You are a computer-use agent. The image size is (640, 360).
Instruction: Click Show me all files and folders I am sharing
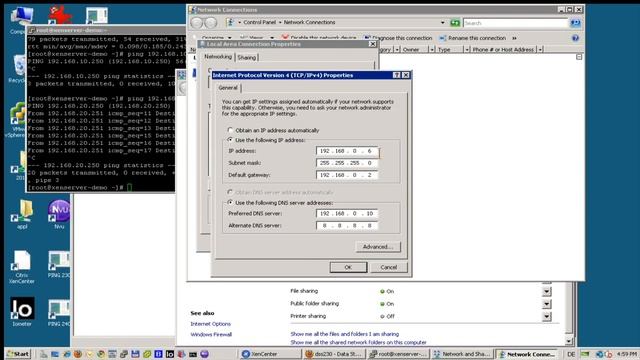344,334
